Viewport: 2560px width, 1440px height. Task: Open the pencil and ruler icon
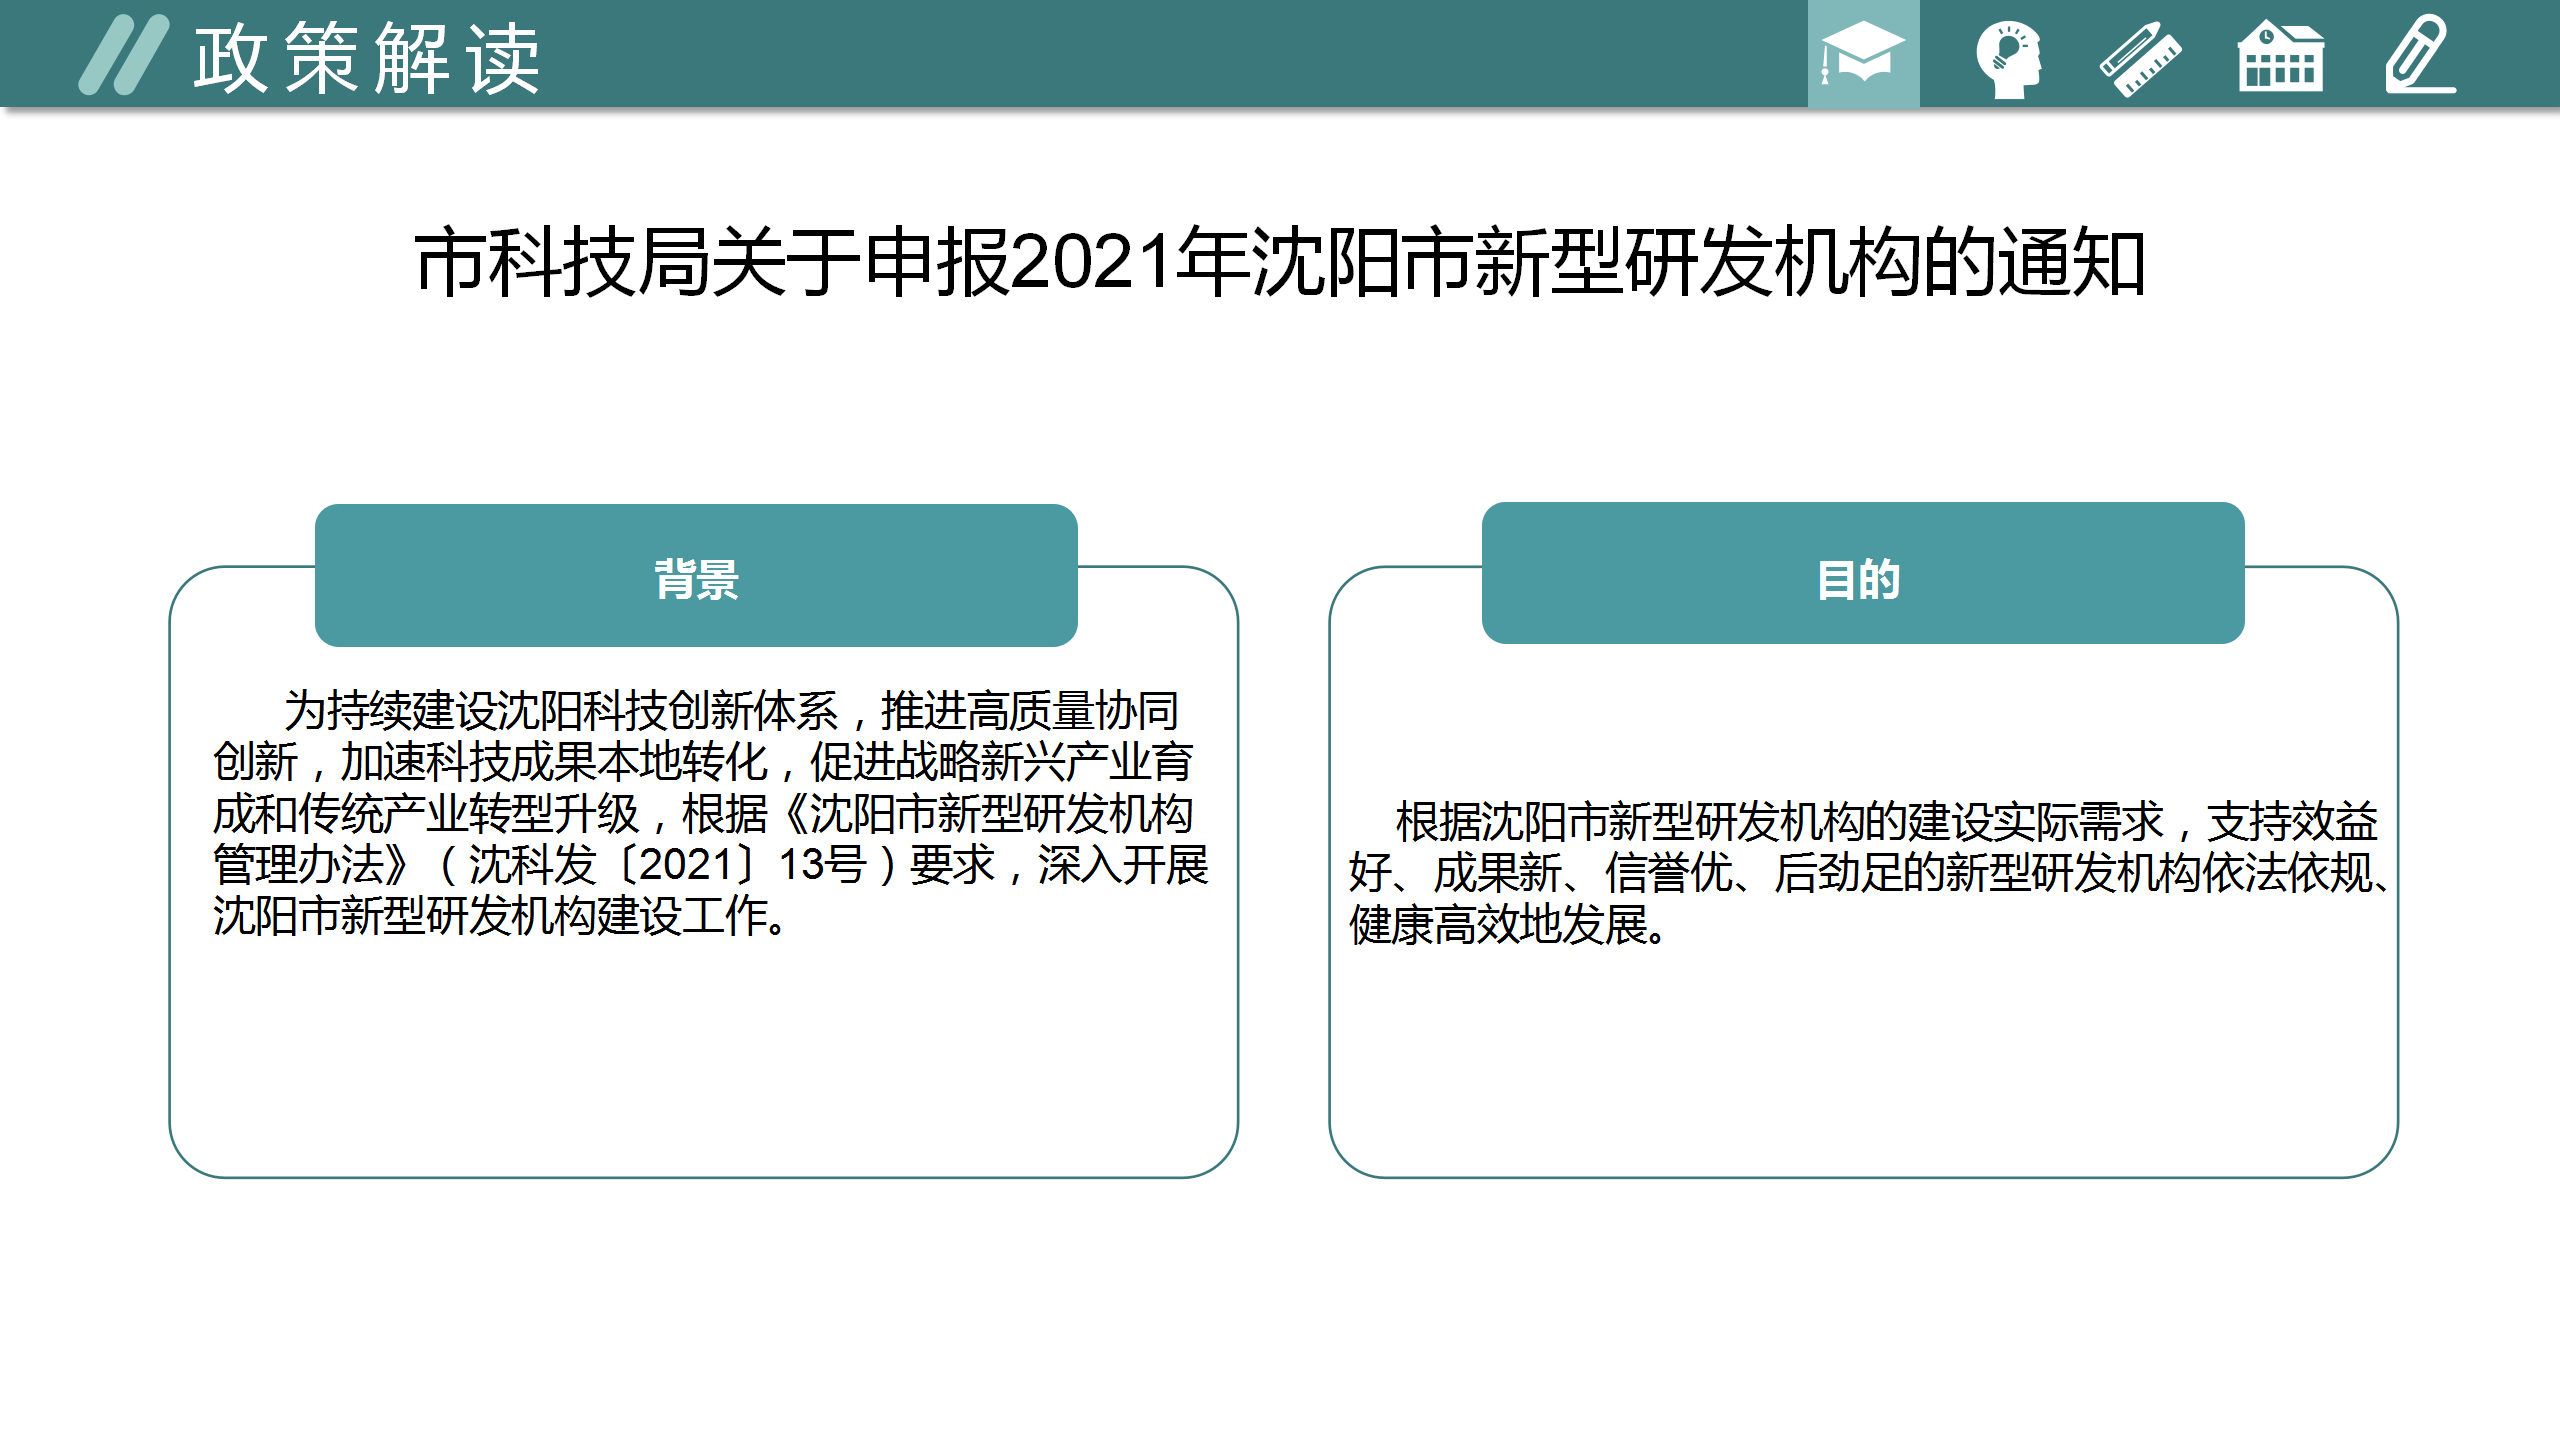(x=2140, y=58)
